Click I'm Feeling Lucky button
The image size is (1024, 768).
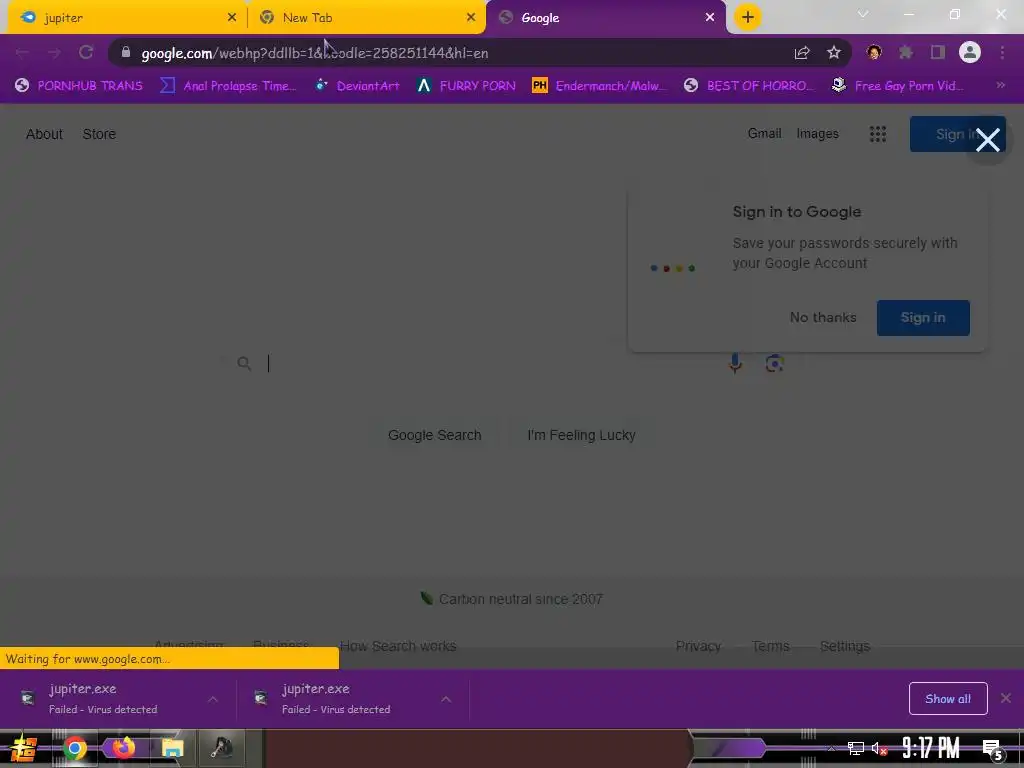pos(581,435)
